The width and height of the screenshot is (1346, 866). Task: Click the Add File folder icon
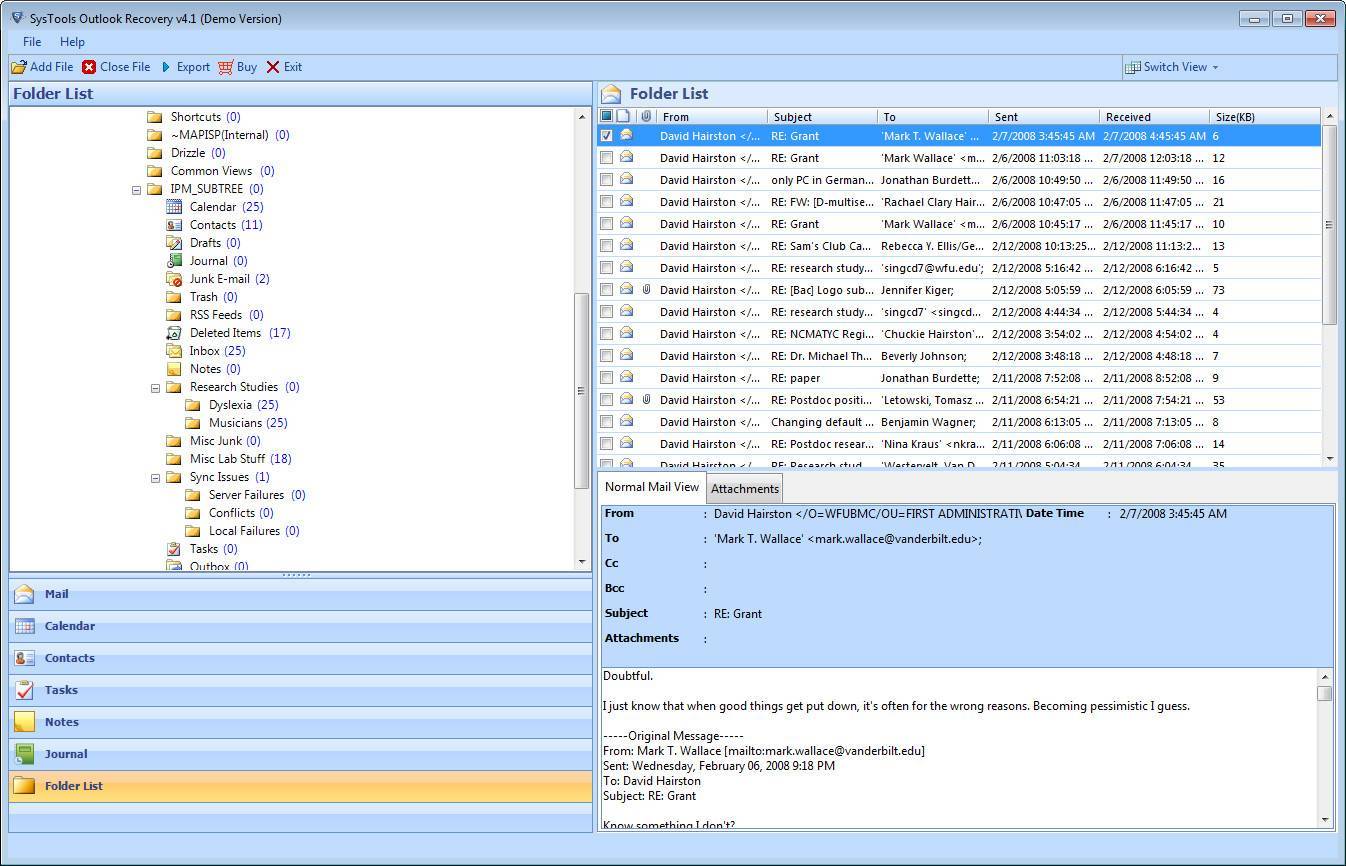(x=19, y=67)
